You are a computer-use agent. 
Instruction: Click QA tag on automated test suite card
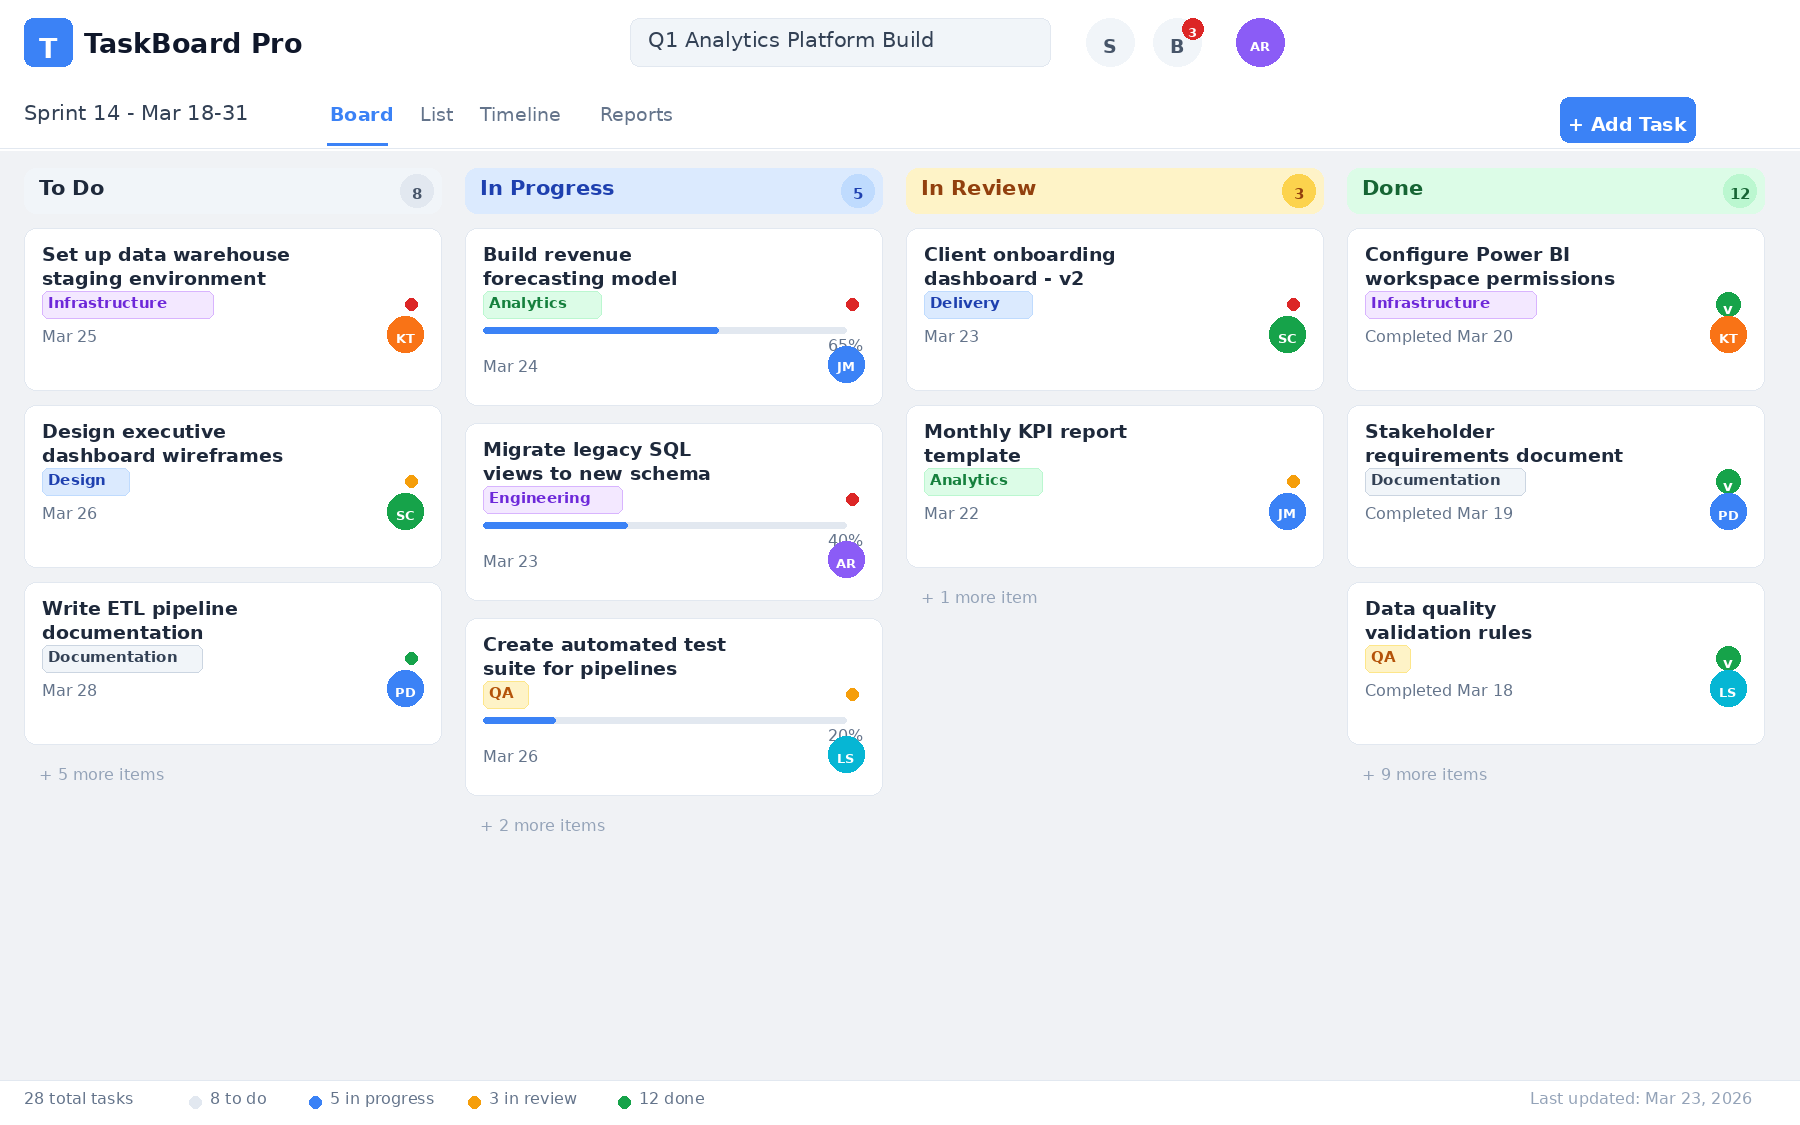click(x=506, y=694)
